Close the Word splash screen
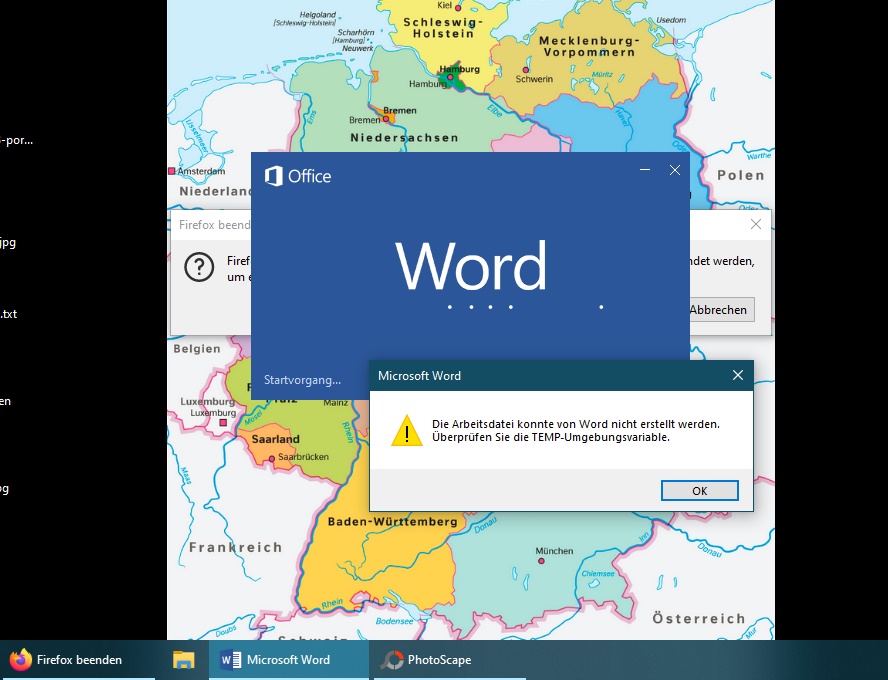Viewport: 888px width, 680px height. pos(674,170)
